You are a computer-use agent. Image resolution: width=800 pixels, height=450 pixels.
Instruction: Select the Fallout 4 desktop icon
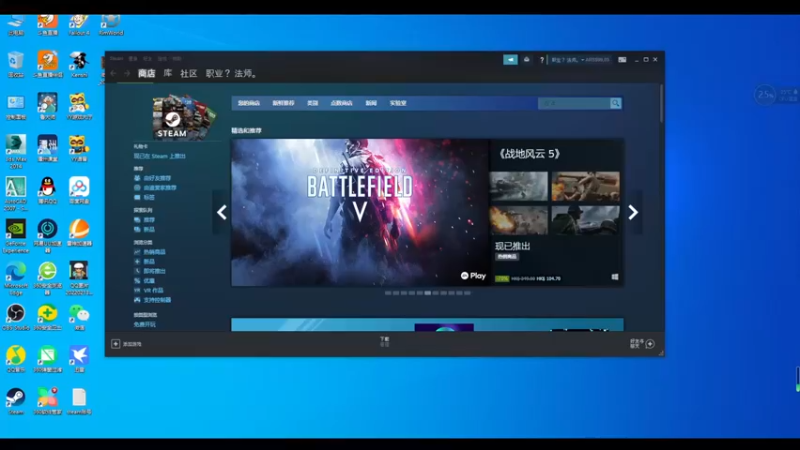pos(79,24)
